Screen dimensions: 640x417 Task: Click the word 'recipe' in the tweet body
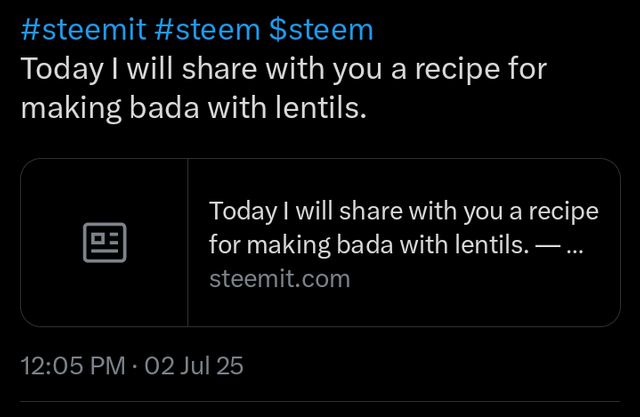[x=458, y=69]
